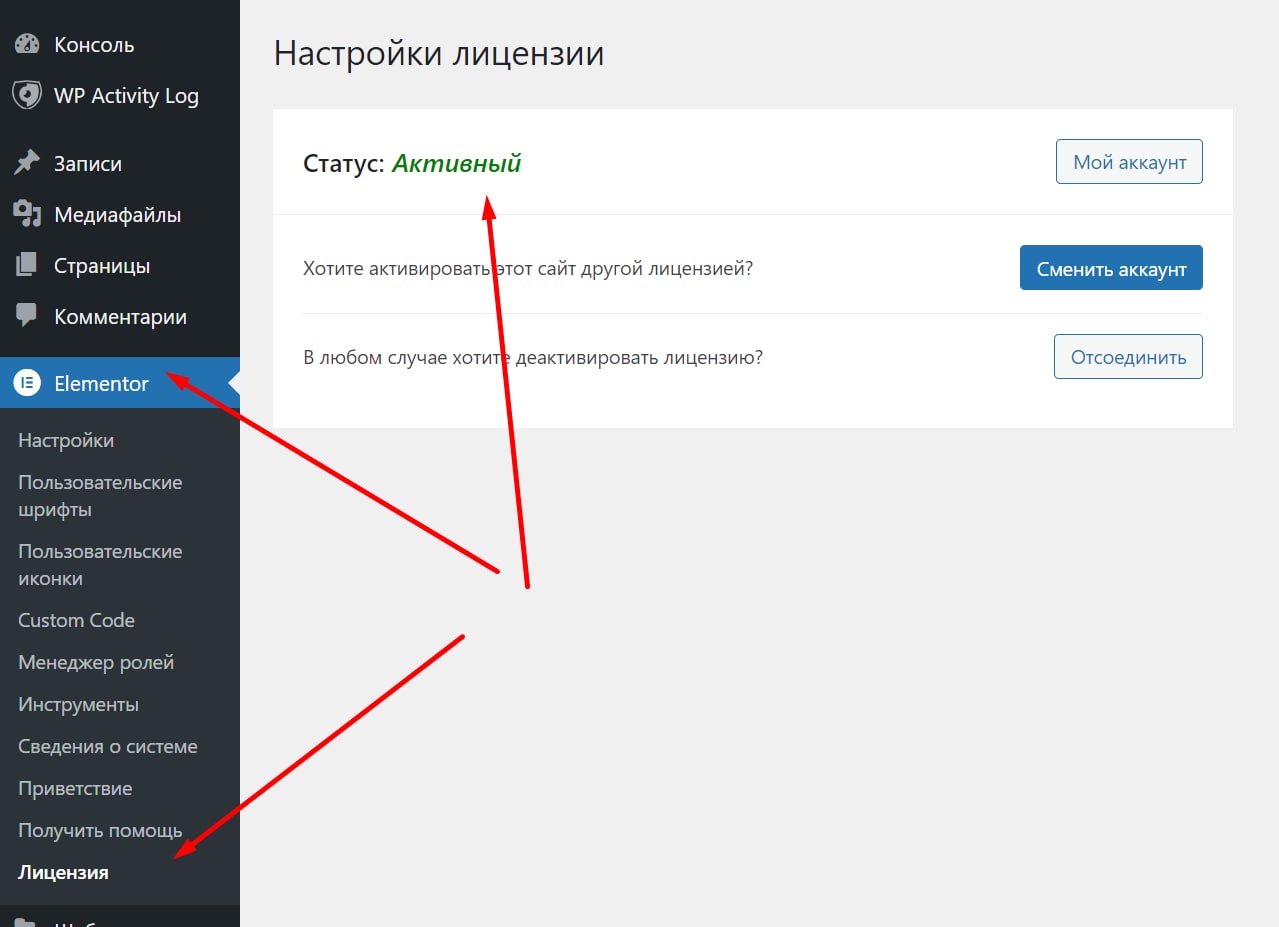Select the Приветствие submenu item
This screenshot has height=927, width=1279.
coord(75,788)
